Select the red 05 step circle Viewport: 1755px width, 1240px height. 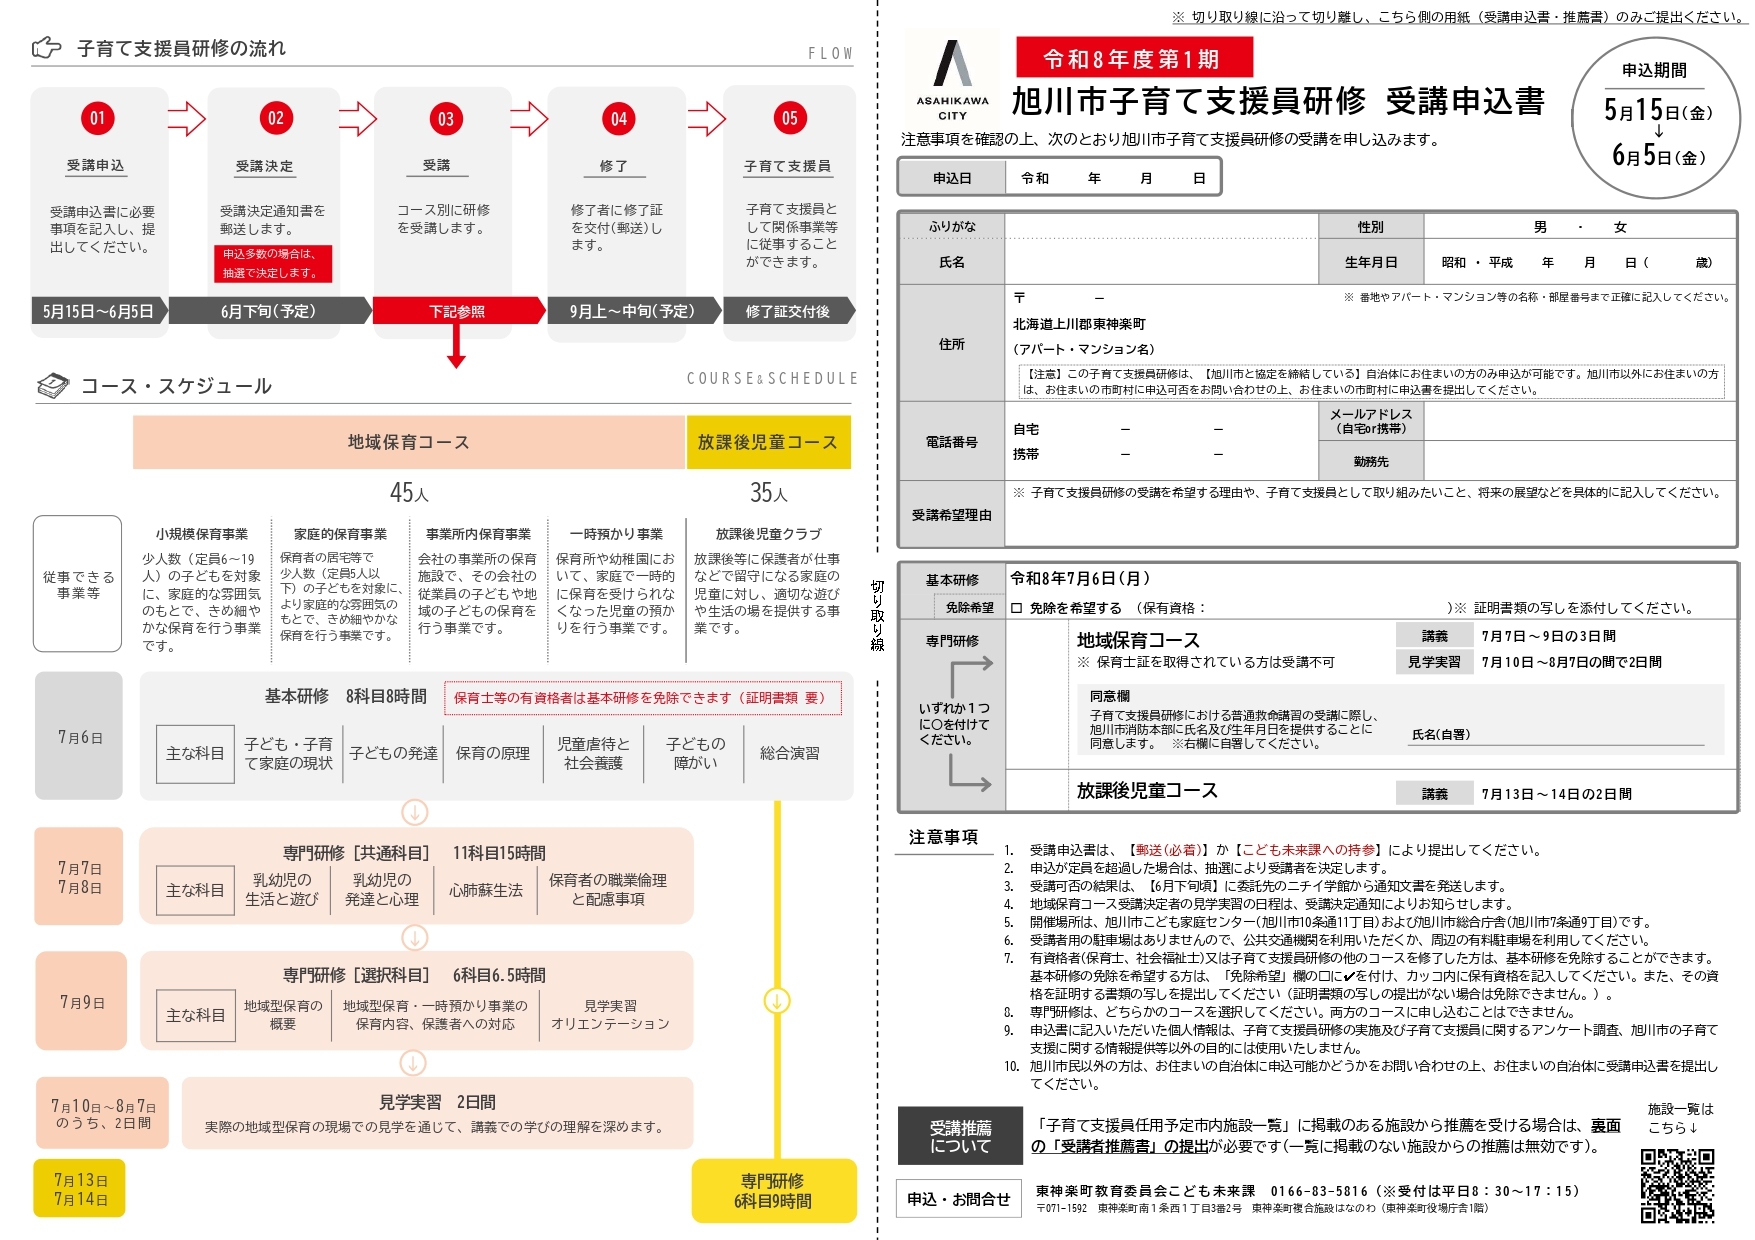pos(789,118)
